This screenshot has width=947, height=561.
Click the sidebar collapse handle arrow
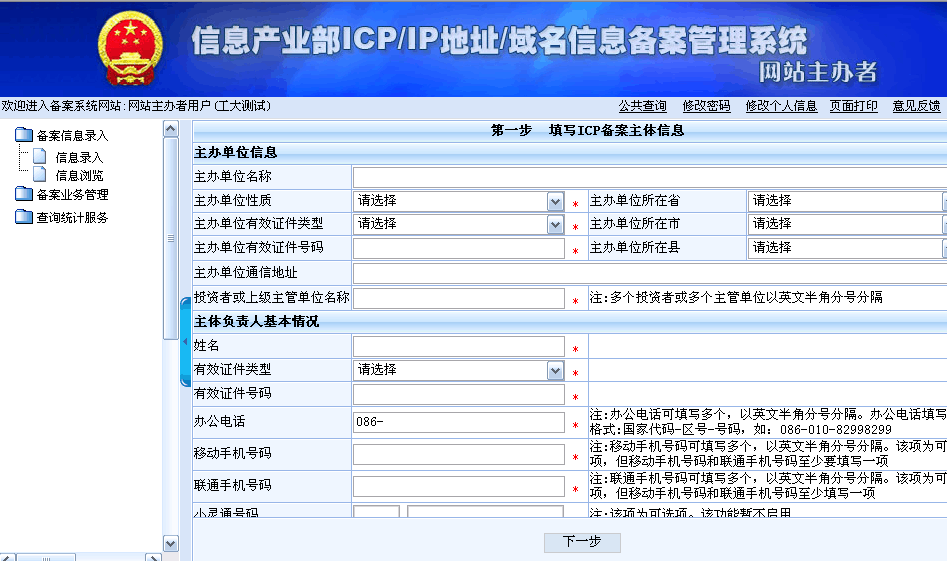184,342
